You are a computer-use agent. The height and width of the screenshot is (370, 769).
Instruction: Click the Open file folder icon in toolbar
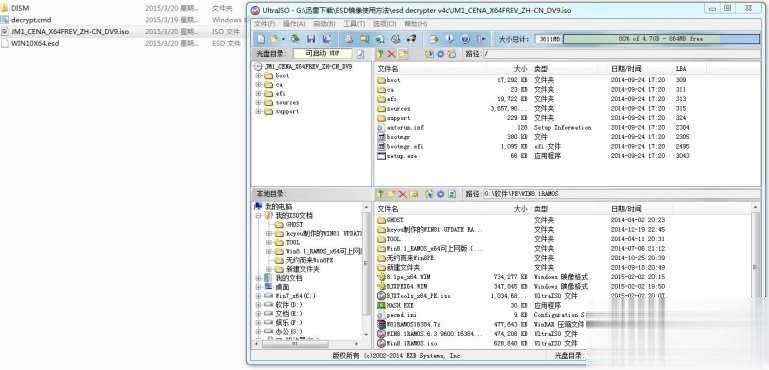click(x=274, y=39)
